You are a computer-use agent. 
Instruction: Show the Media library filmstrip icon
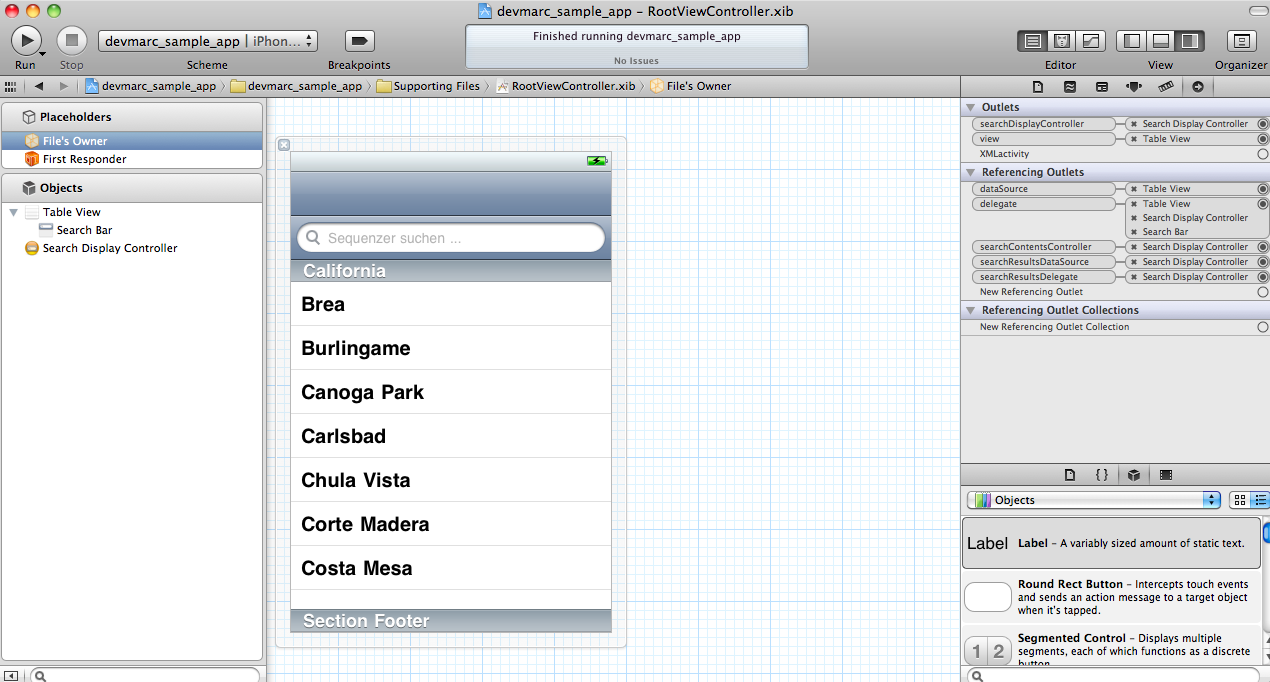point(1166,475)
